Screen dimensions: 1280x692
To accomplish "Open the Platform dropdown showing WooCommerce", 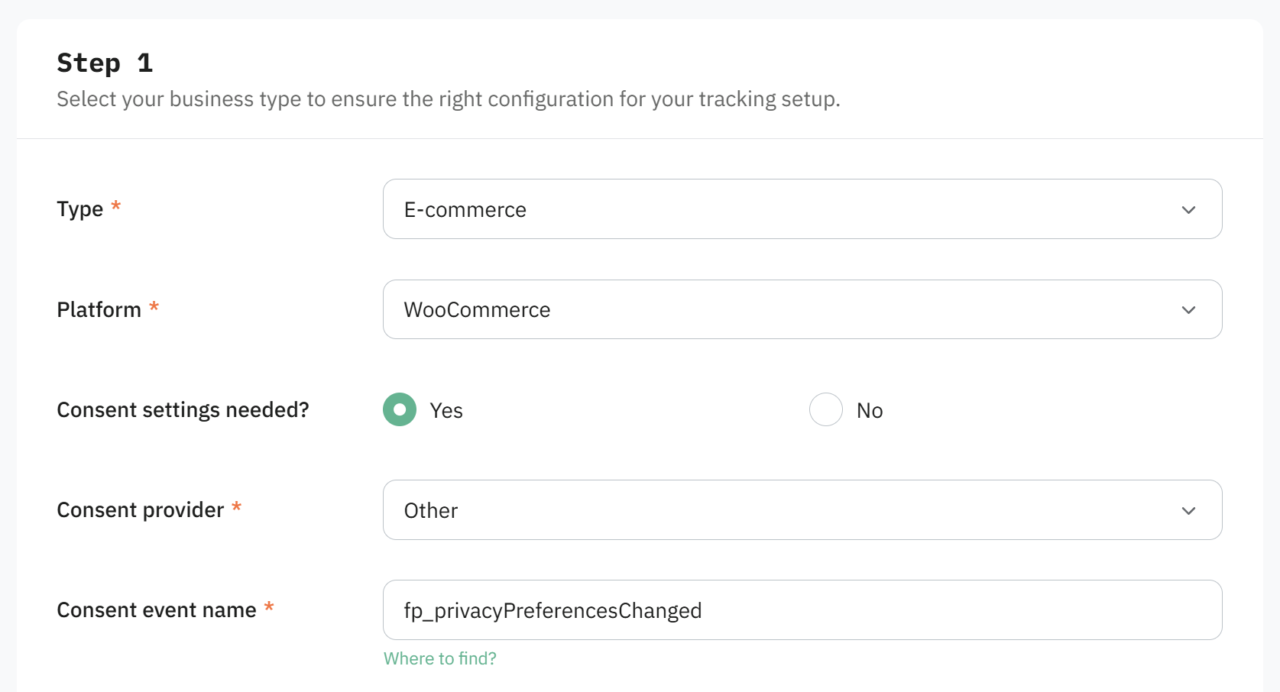I will [802, 309].
